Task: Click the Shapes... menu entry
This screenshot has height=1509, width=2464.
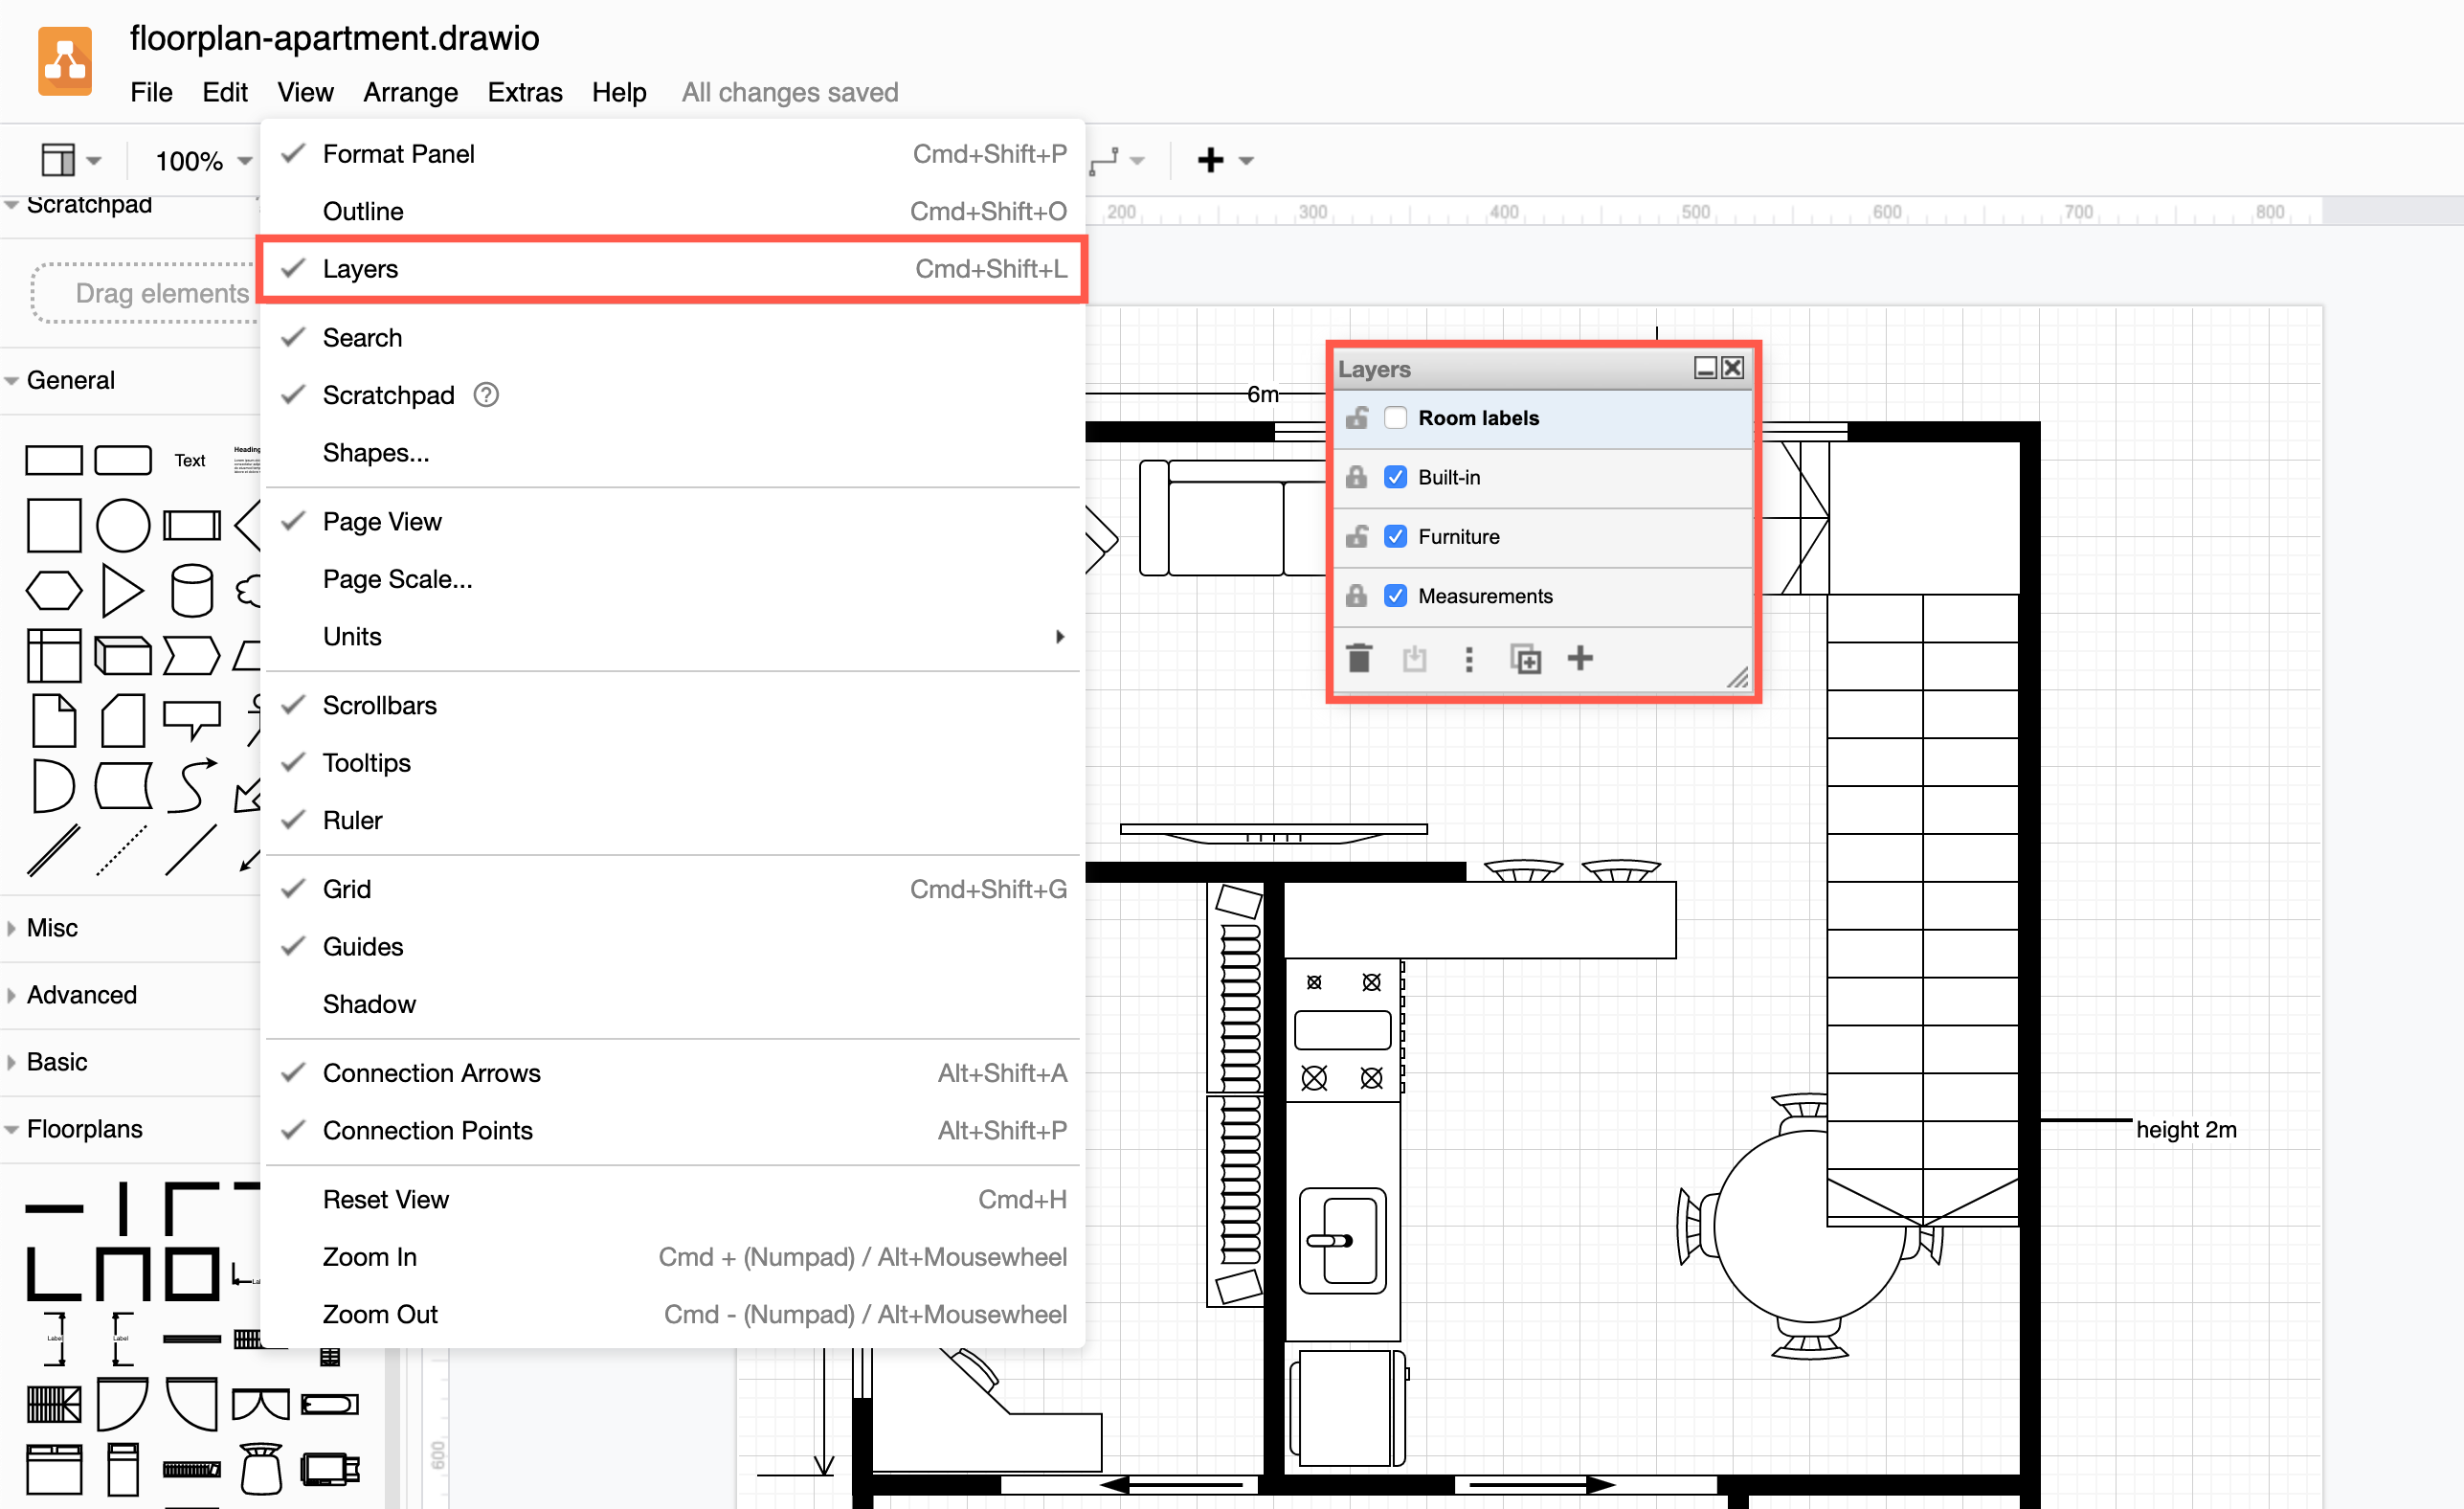Action: pos(375,452)
